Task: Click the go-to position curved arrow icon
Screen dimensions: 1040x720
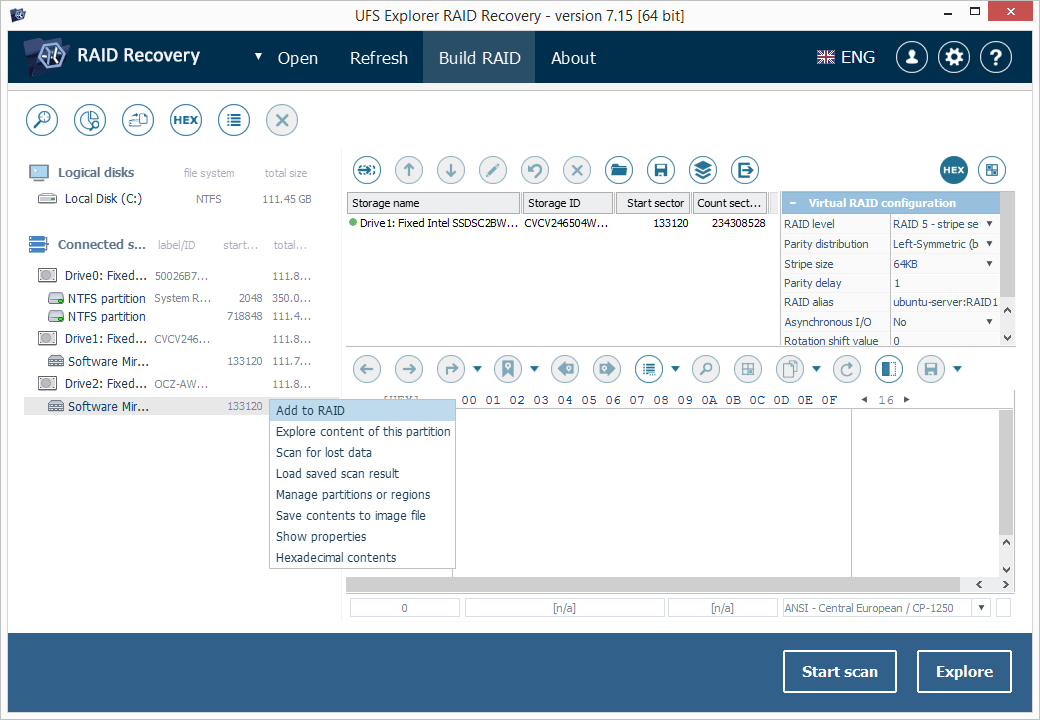Action: click(x=451, y=369)
